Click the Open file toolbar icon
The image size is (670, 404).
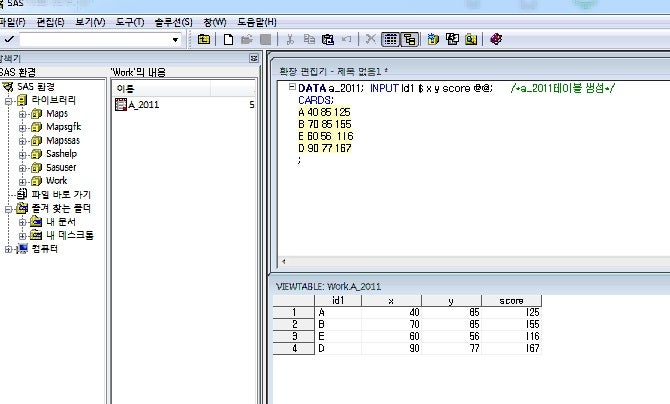tap(247, 39)
